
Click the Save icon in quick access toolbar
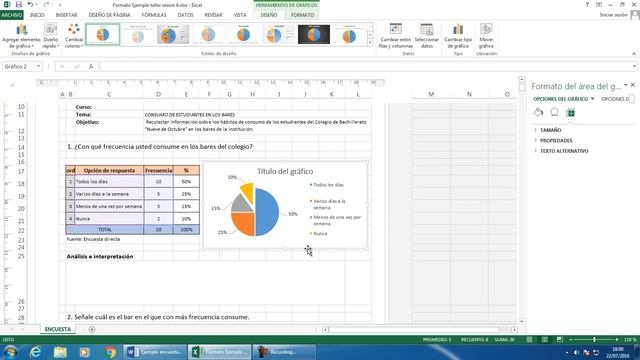coord(19,4)
